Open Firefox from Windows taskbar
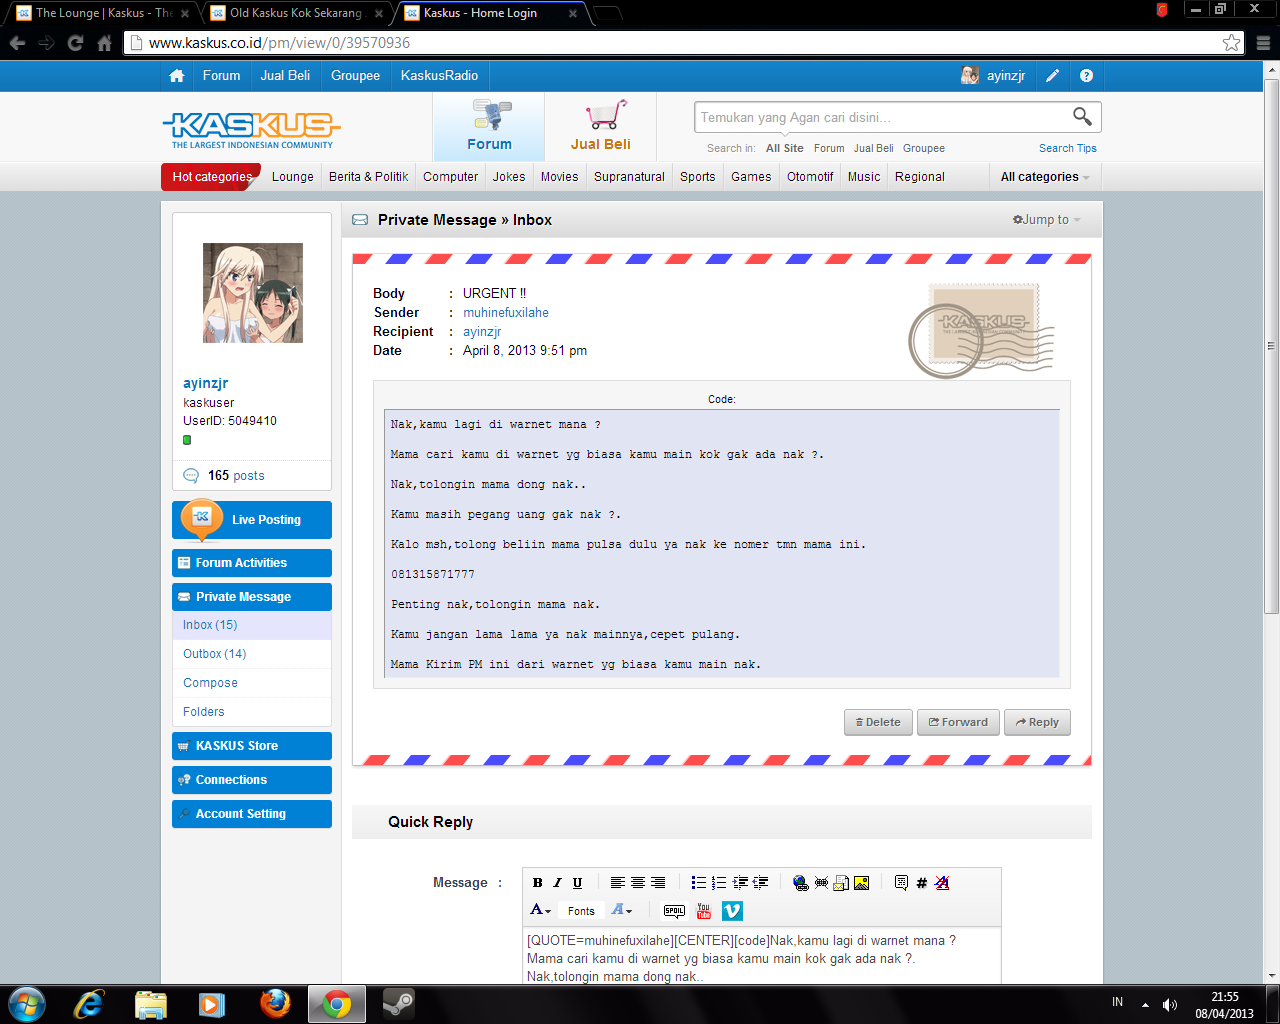 275,1004
